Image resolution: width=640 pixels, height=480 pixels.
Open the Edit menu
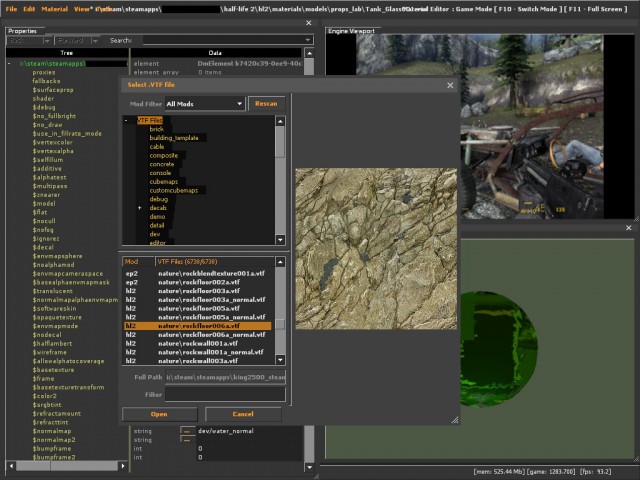[x=29, y=9]
